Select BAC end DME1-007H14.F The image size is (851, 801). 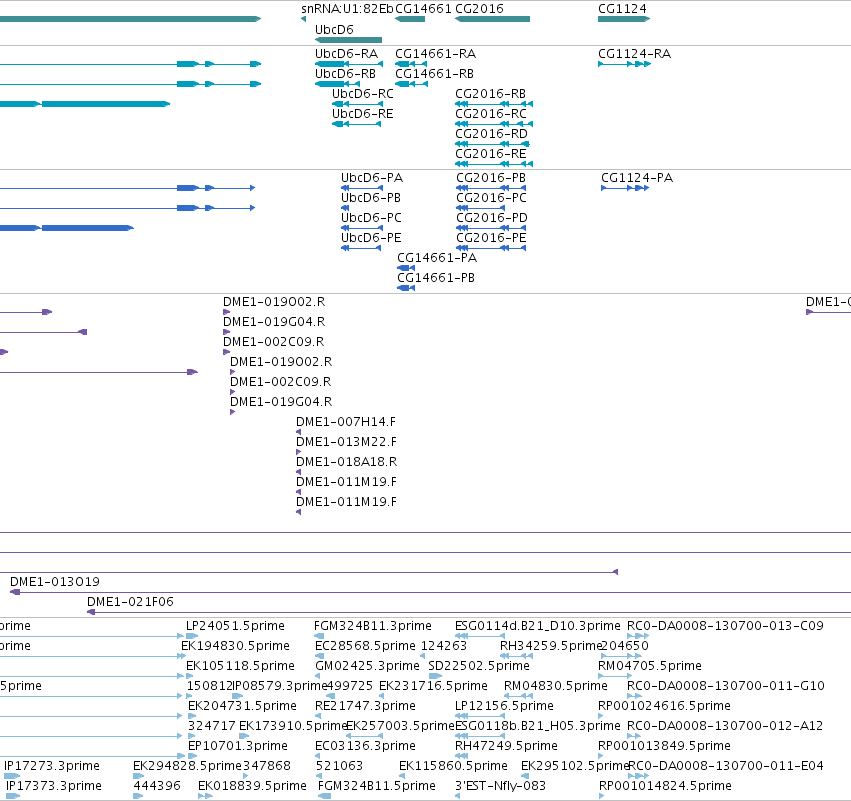pyautogui.click(x=298, y=433)
